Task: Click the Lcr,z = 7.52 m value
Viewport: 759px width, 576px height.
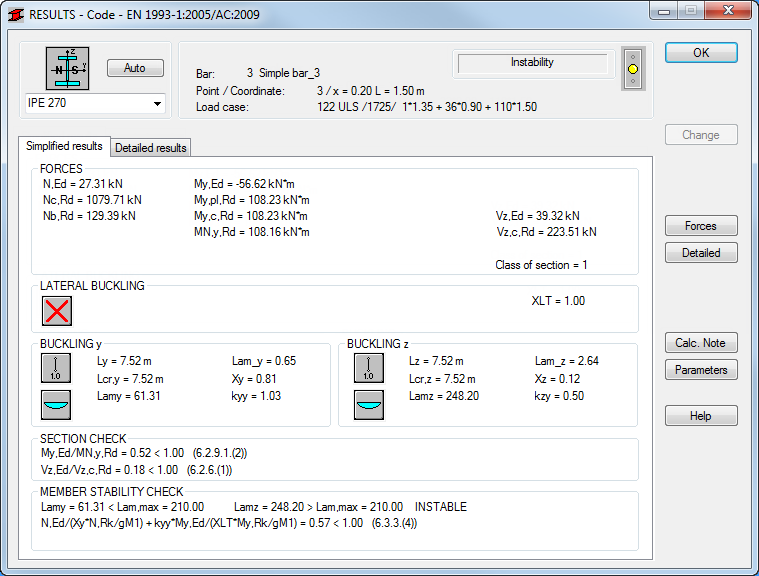Action: click(442, 379)
